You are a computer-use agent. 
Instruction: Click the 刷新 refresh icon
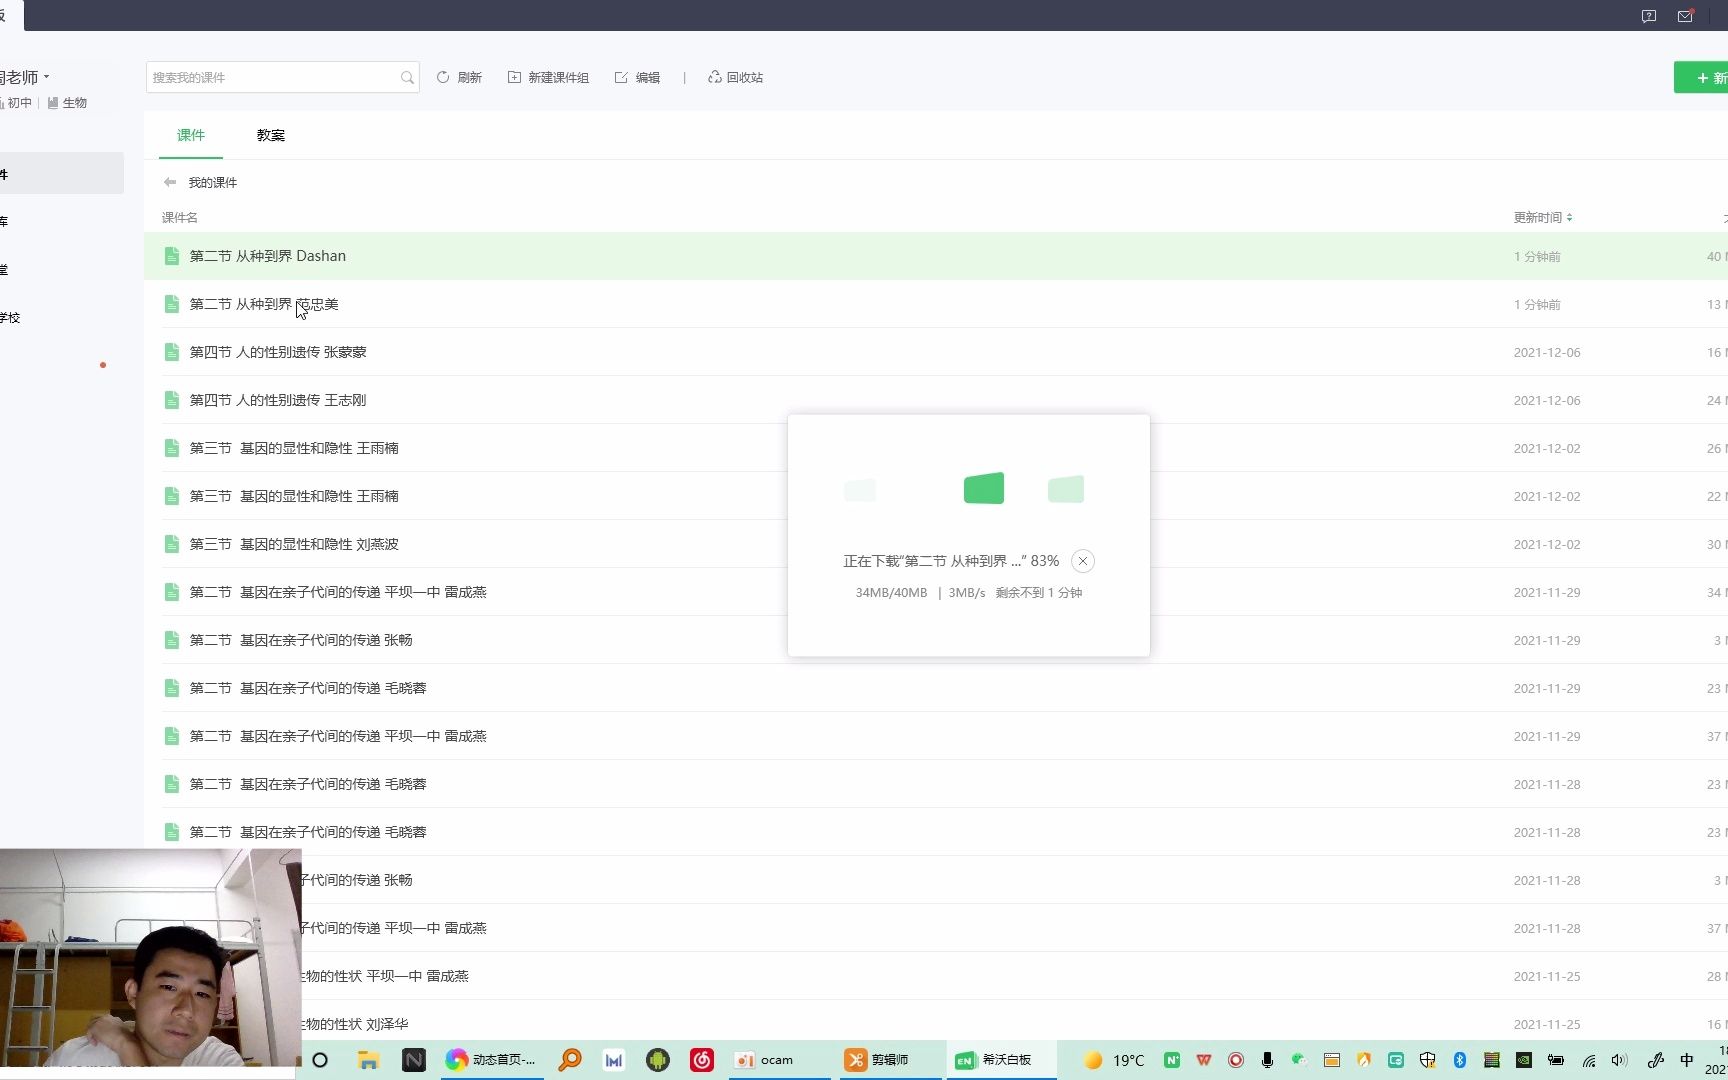pyautogui.click(x=443, y=77)
